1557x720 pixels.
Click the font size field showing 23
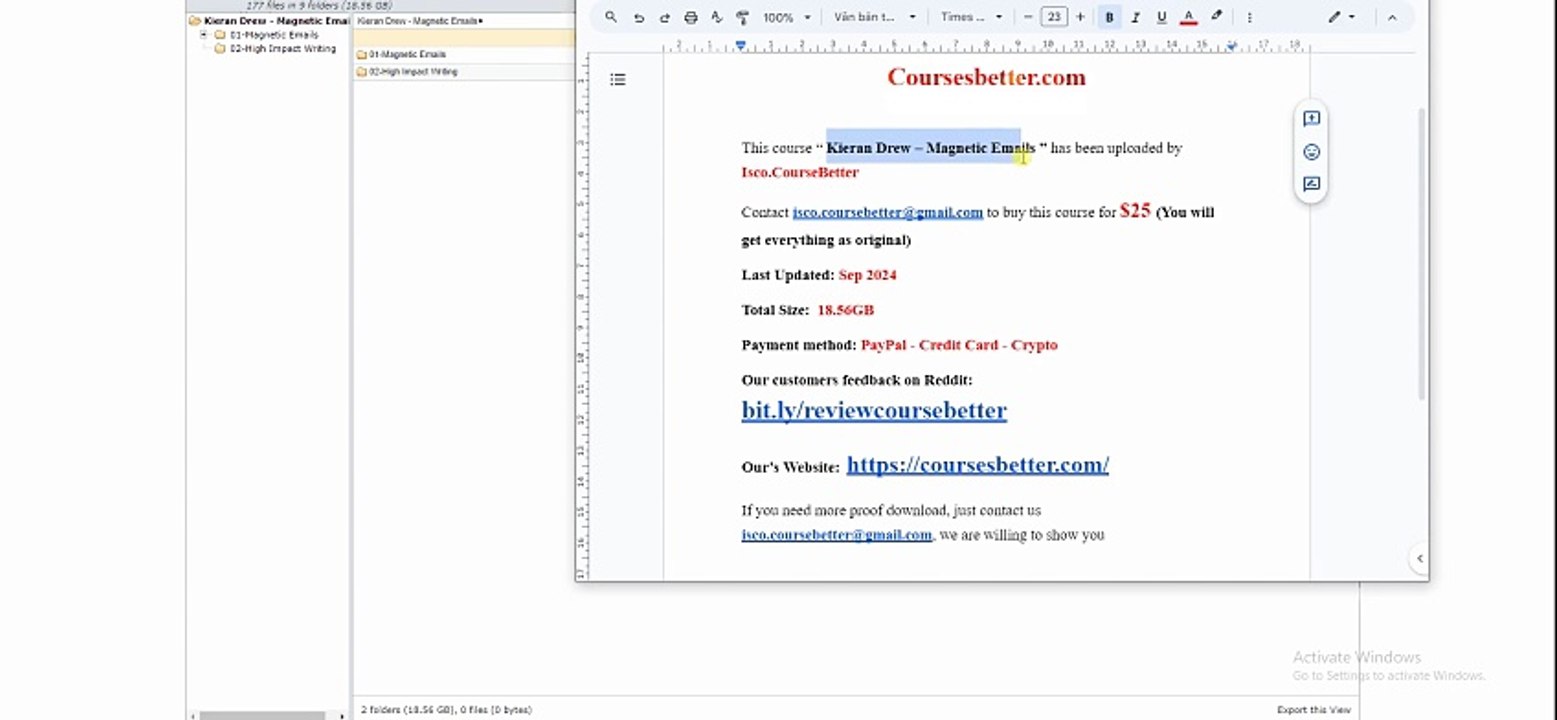1054,17
